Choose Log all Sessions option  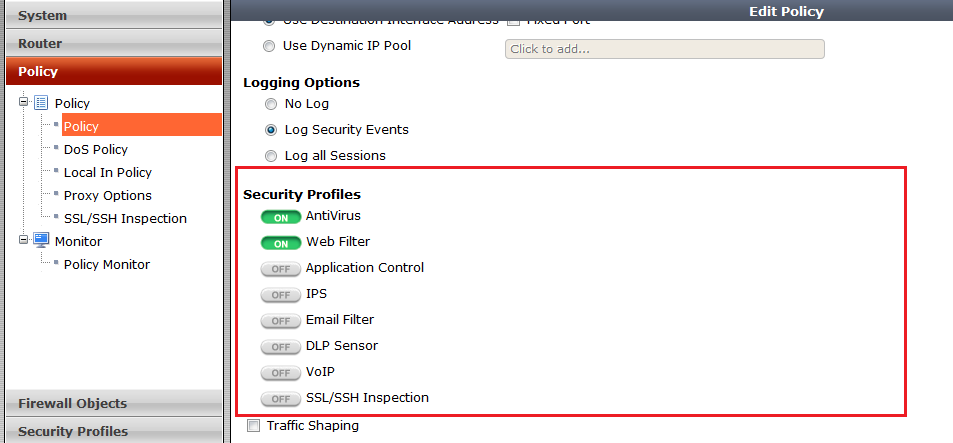pos(270,156)
